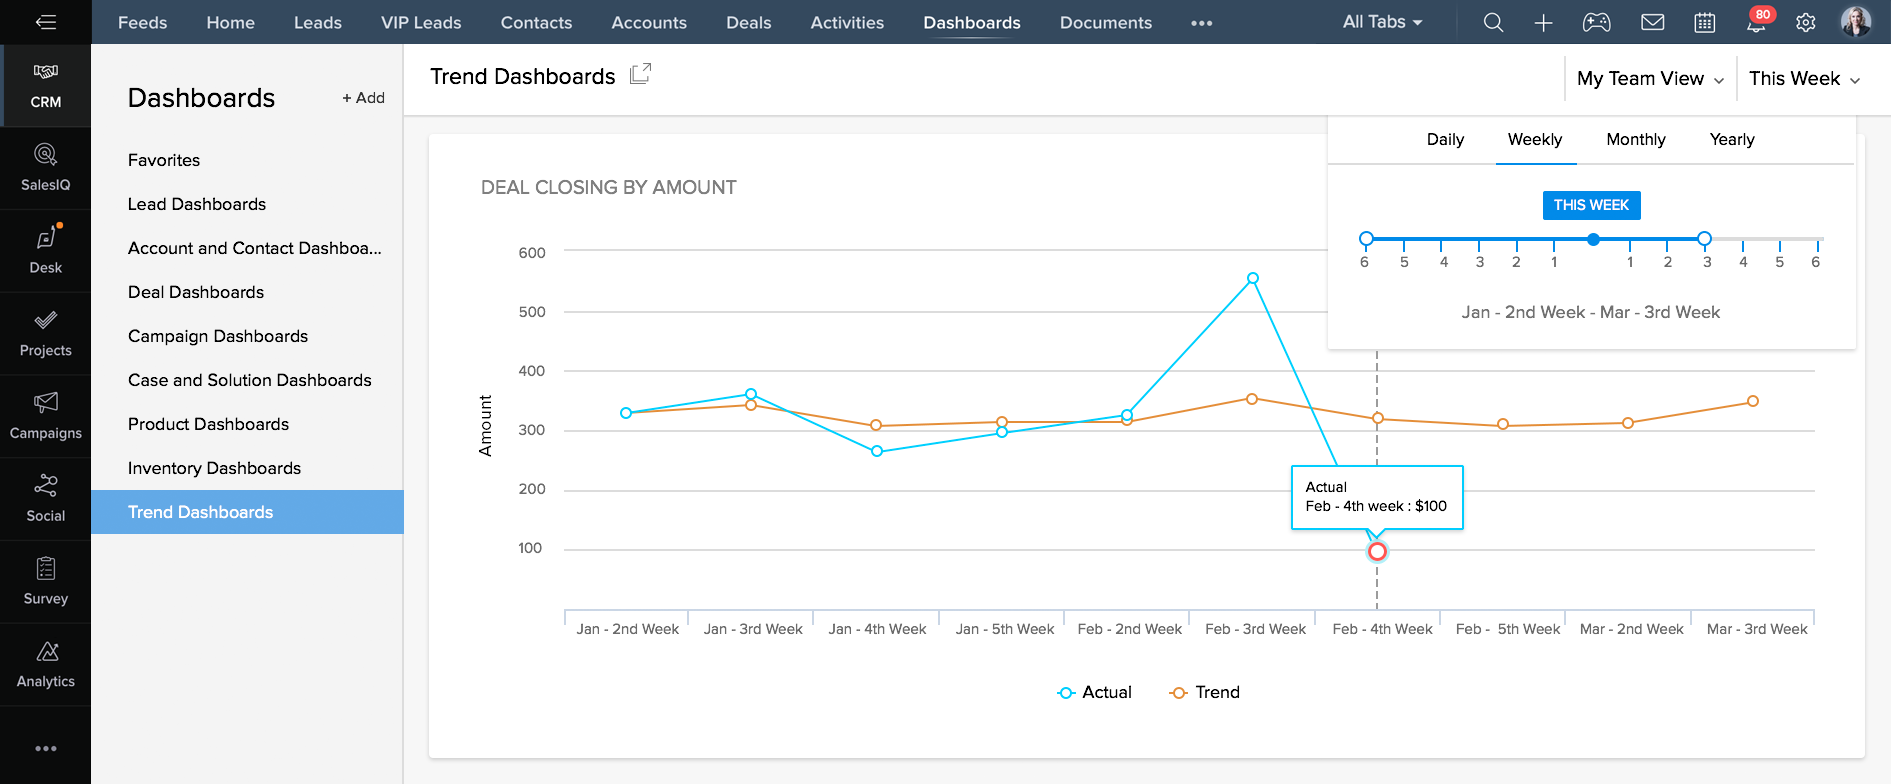Open Deal Dashboards in the list
The height and width of the screenshot is (784, 1891).
(x=196, y=292)
